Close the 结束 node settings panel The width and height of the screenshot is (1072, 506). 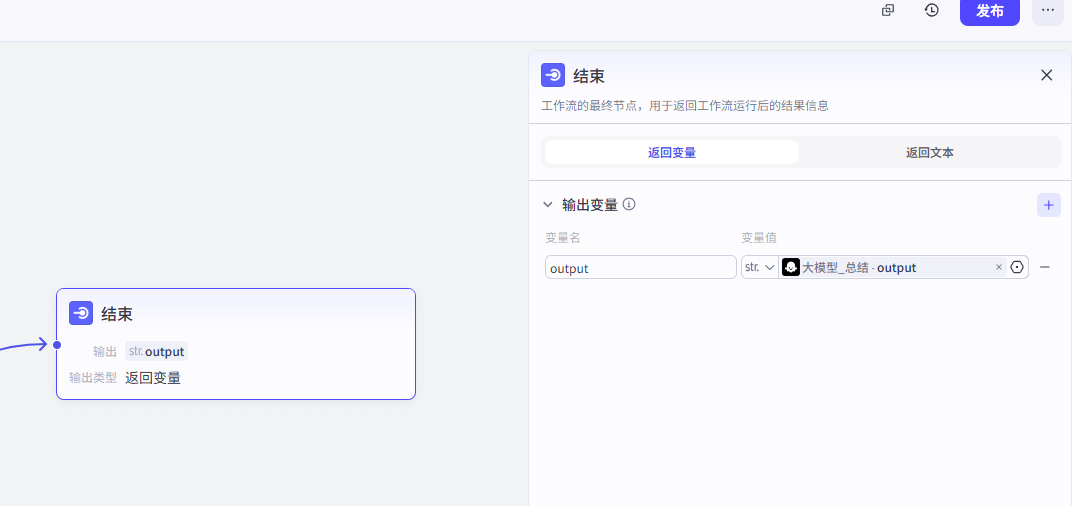click(1046, 75)
